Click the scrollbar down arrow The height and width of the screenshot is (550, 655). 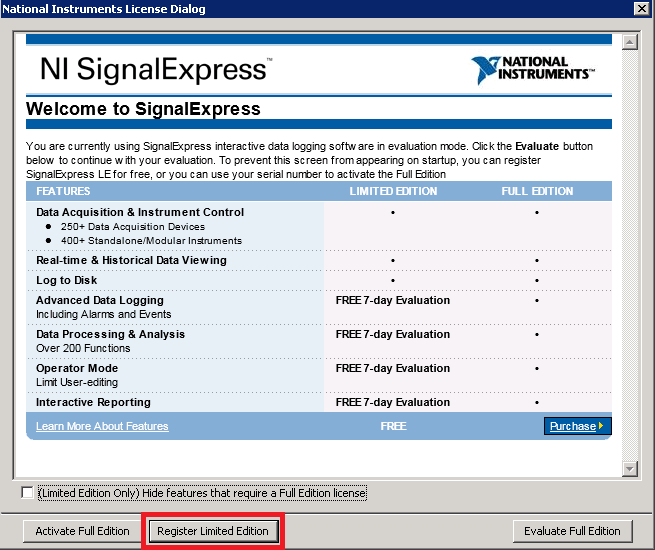coord(629,469)
